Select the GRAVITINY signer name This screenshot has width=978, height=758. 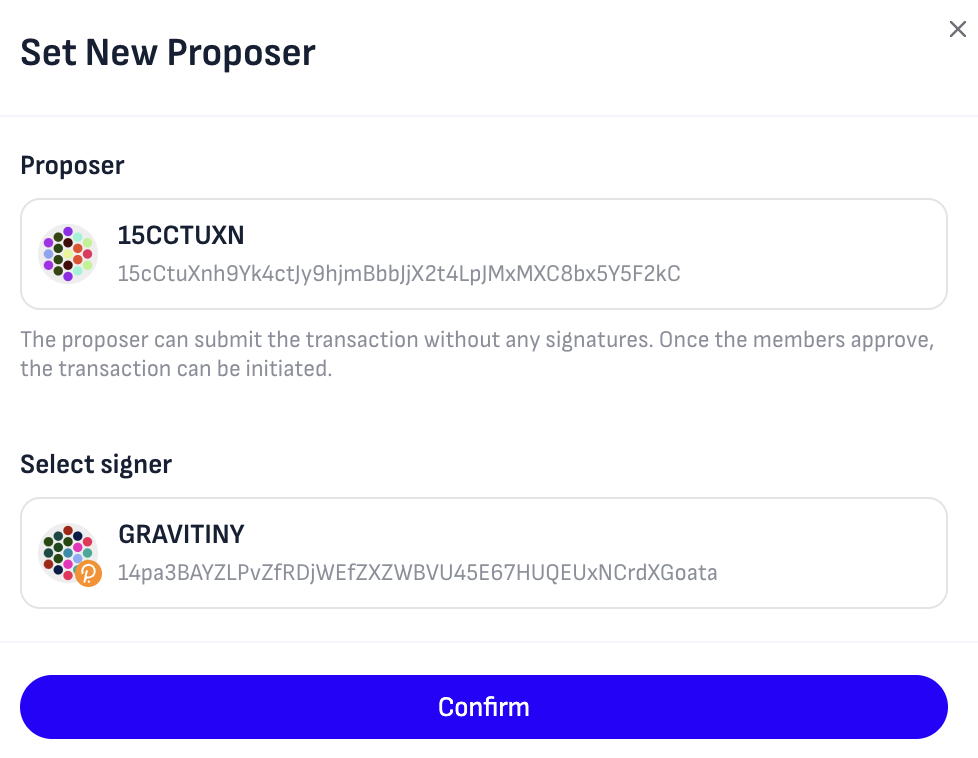181,535
